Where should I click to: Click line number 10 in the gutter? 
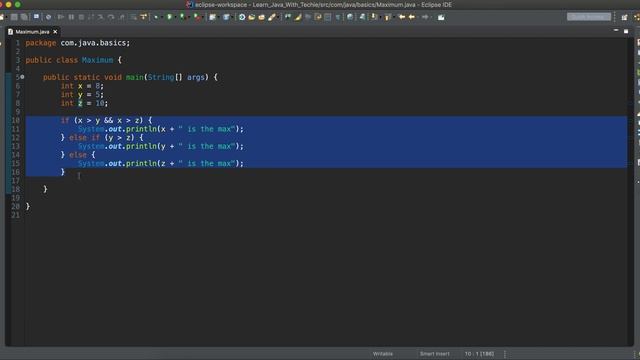click(x=16, y=120)
